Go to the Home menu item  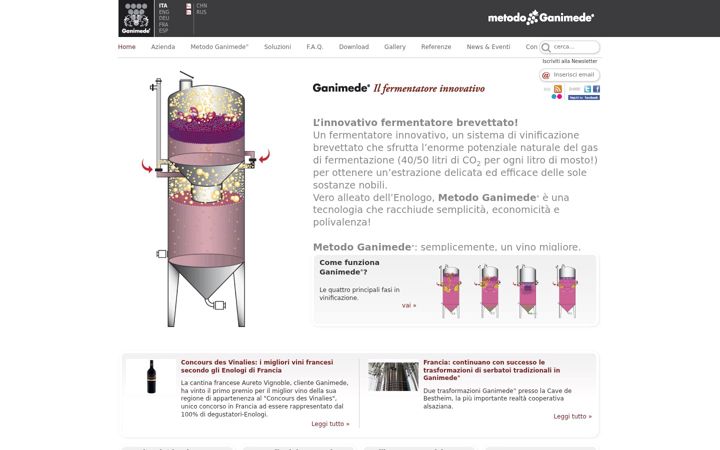point(127,47)
